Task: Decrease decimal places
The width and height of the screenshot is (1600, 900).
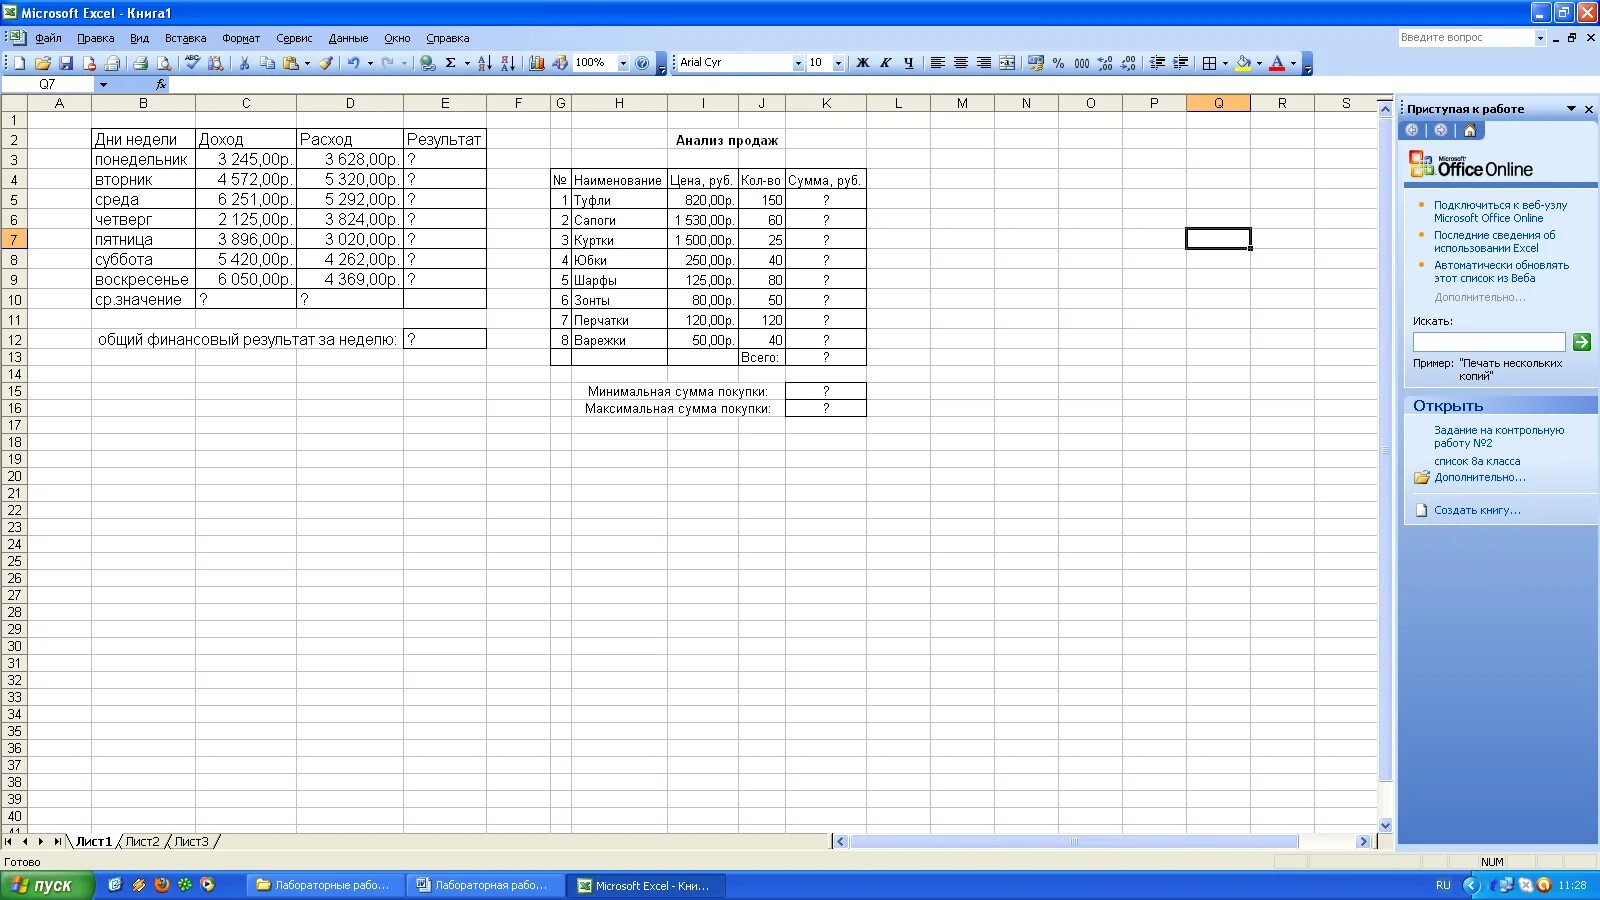Action: coord(1128,63)
